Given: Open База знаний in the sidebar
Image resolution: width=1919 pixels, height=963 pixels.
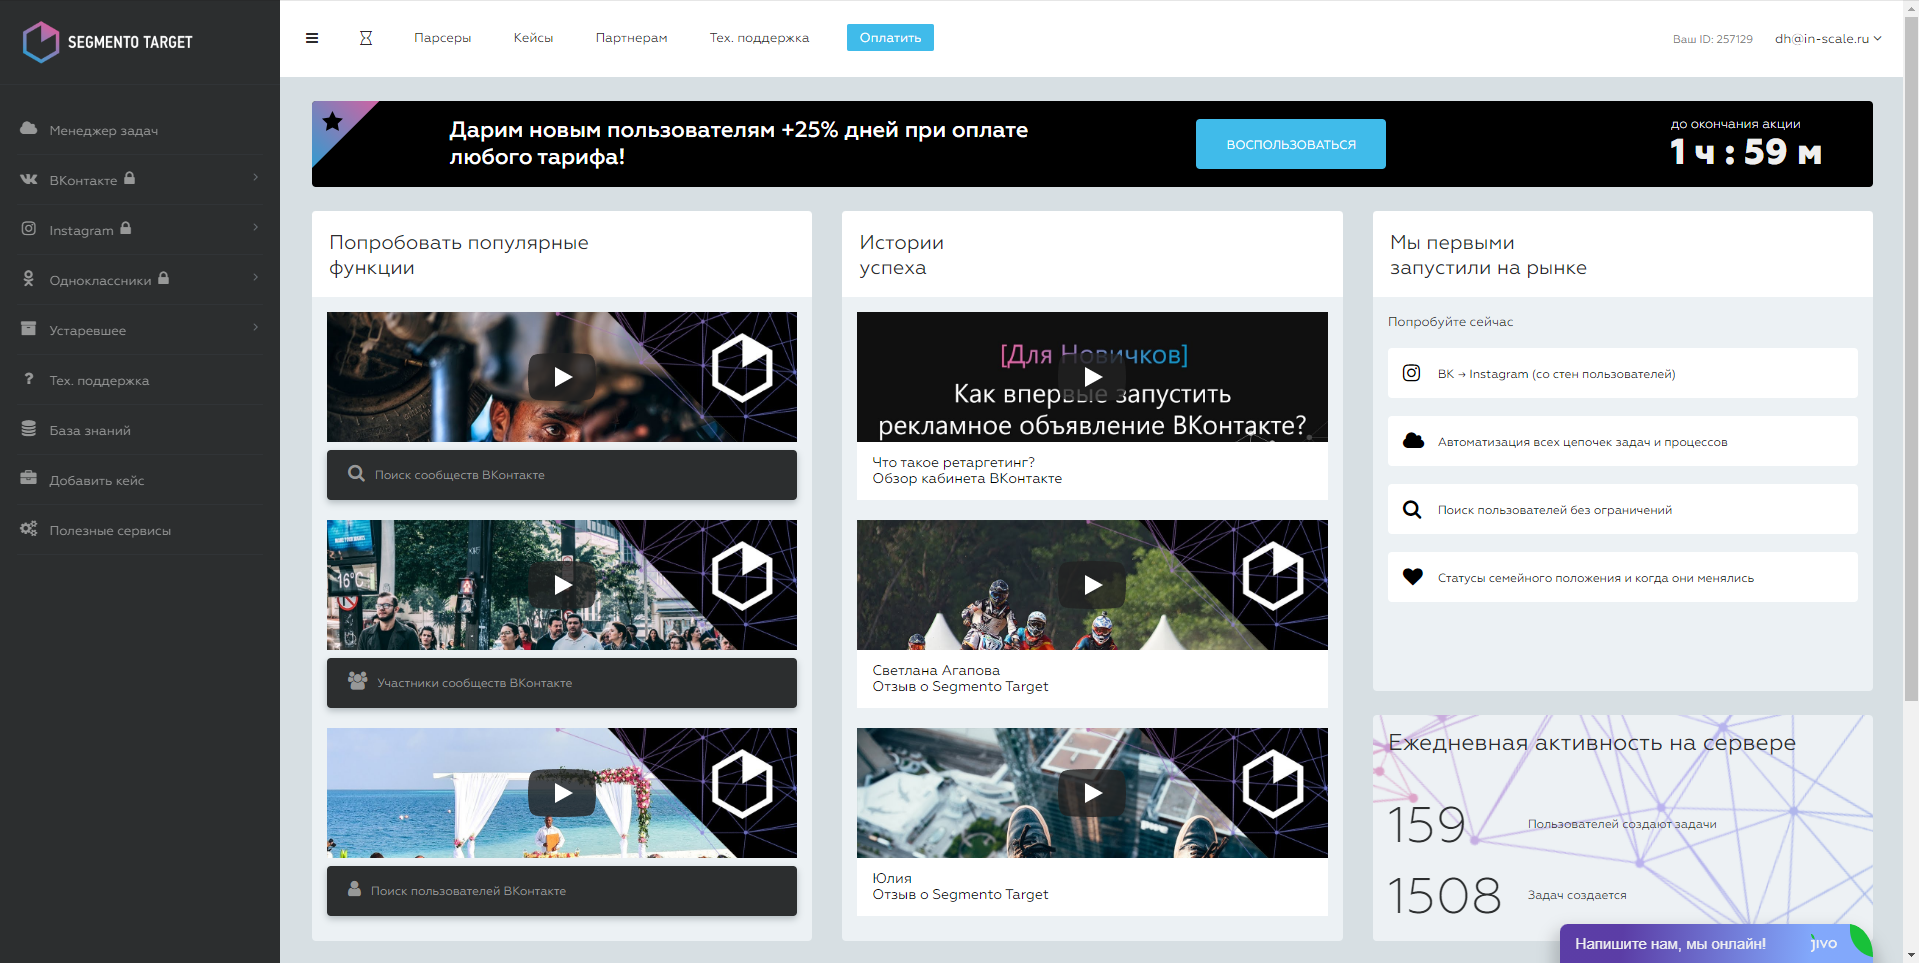Looking at the screenshot, I should coord(140,430).
